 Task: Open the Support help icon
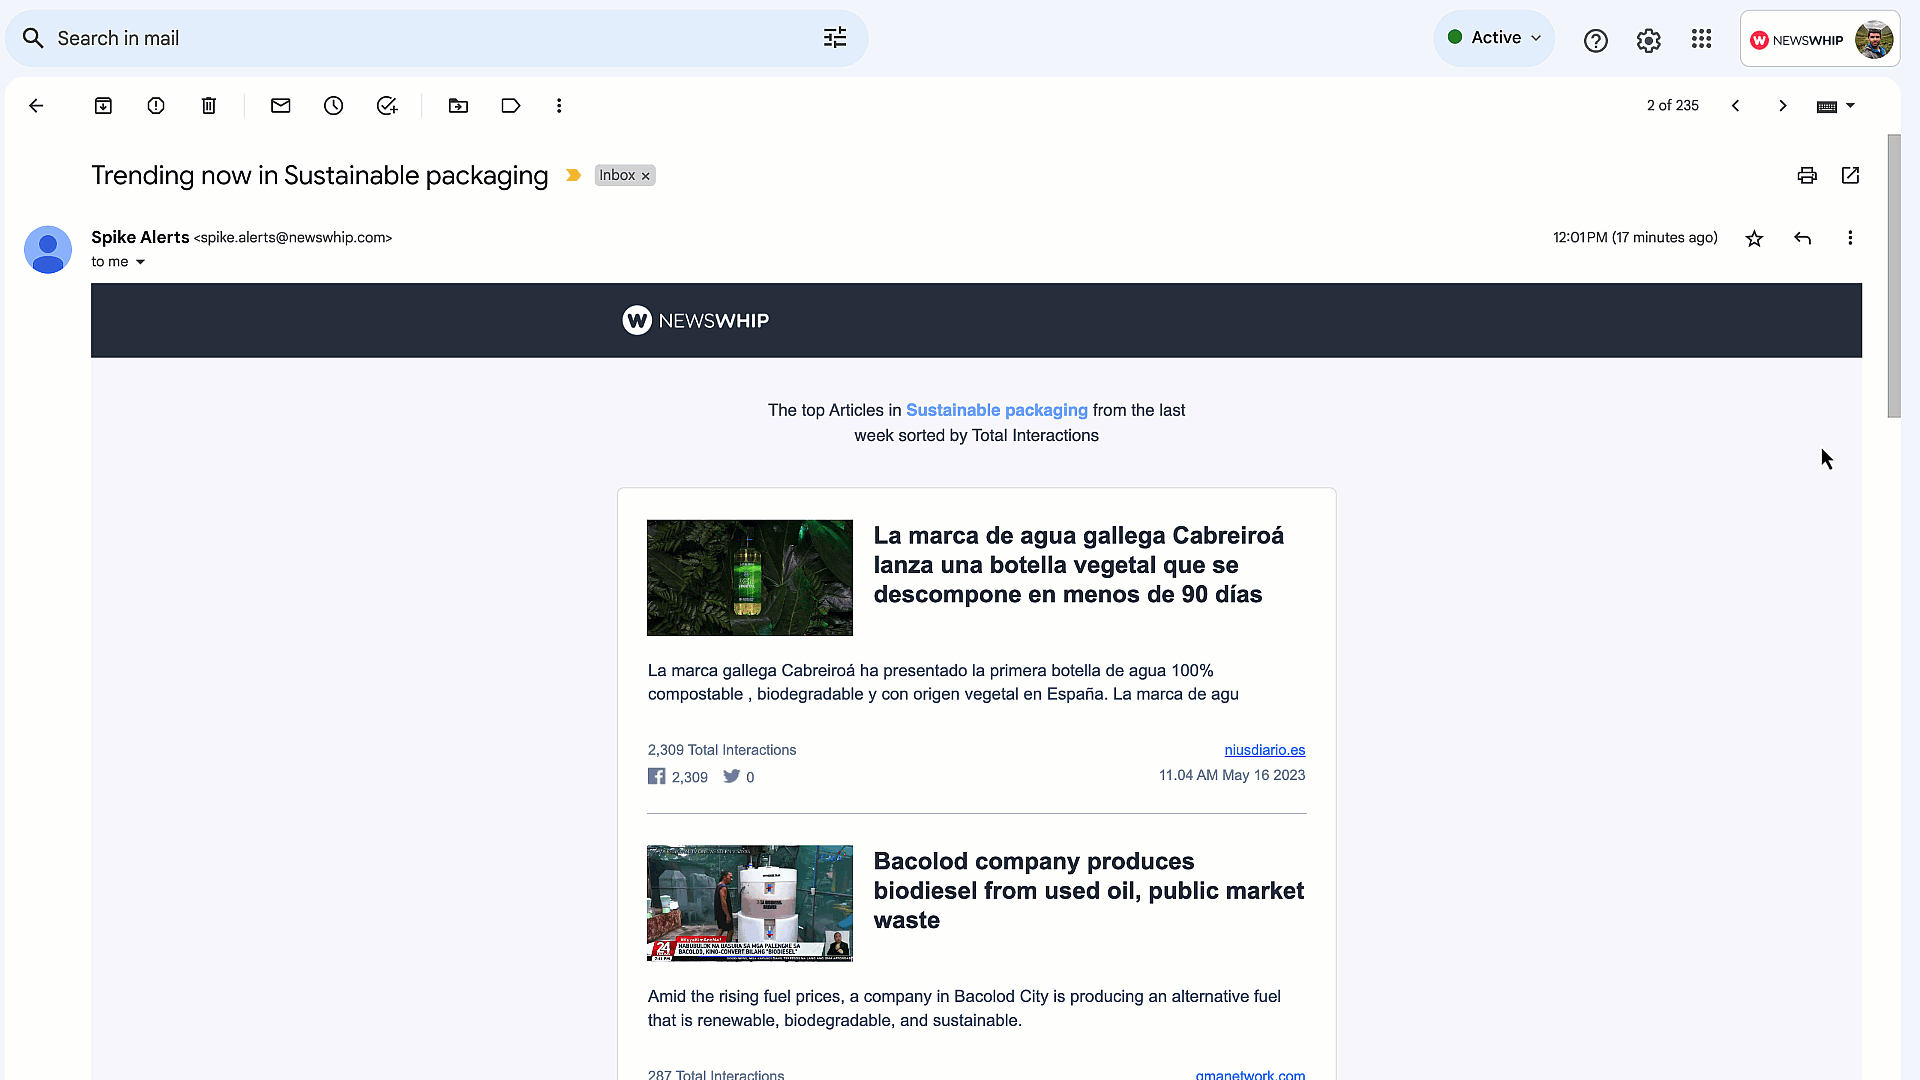coord(1596,40)
